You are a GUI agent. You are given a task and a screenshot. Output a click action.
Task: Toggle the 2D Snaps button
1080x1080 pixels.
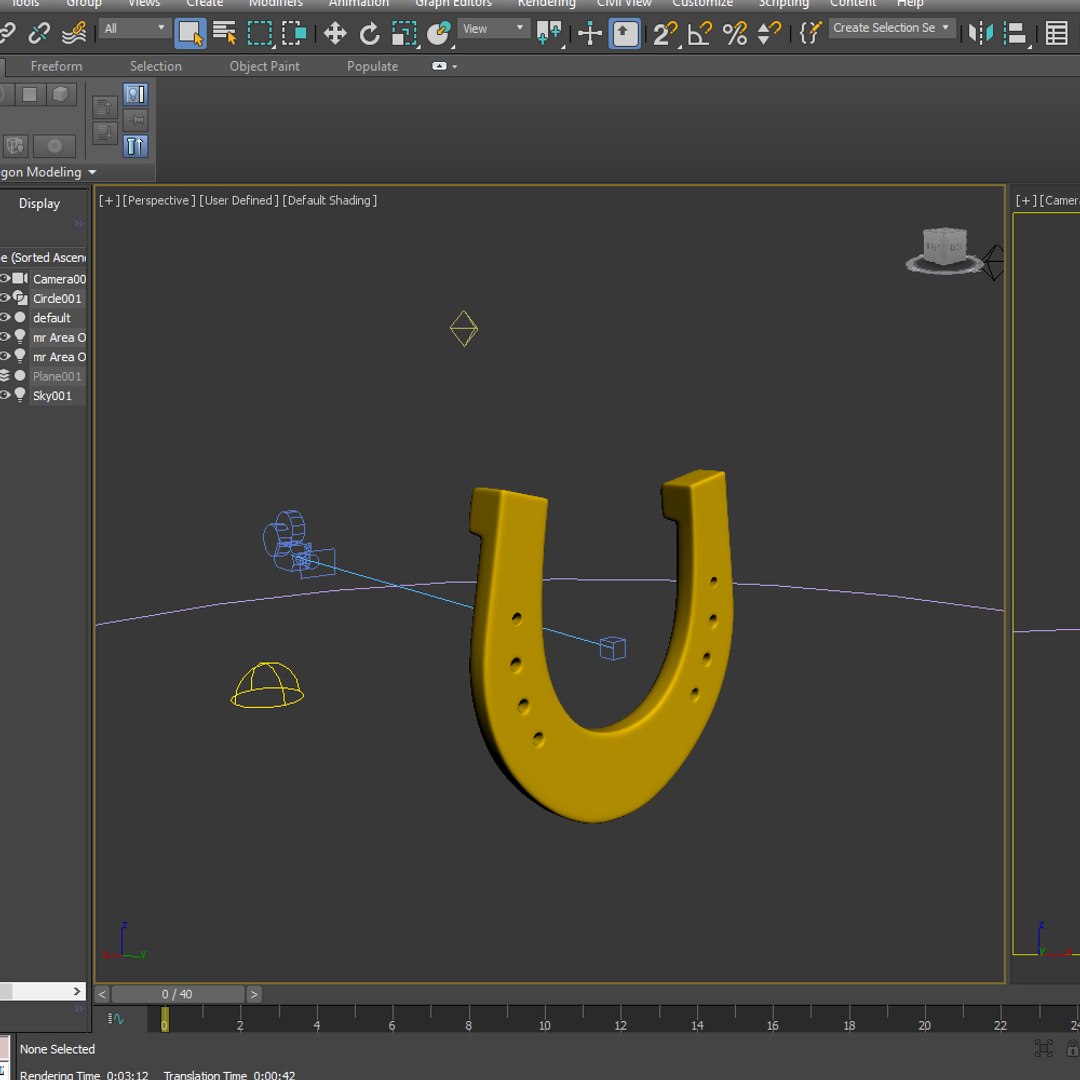pos(666,33)
